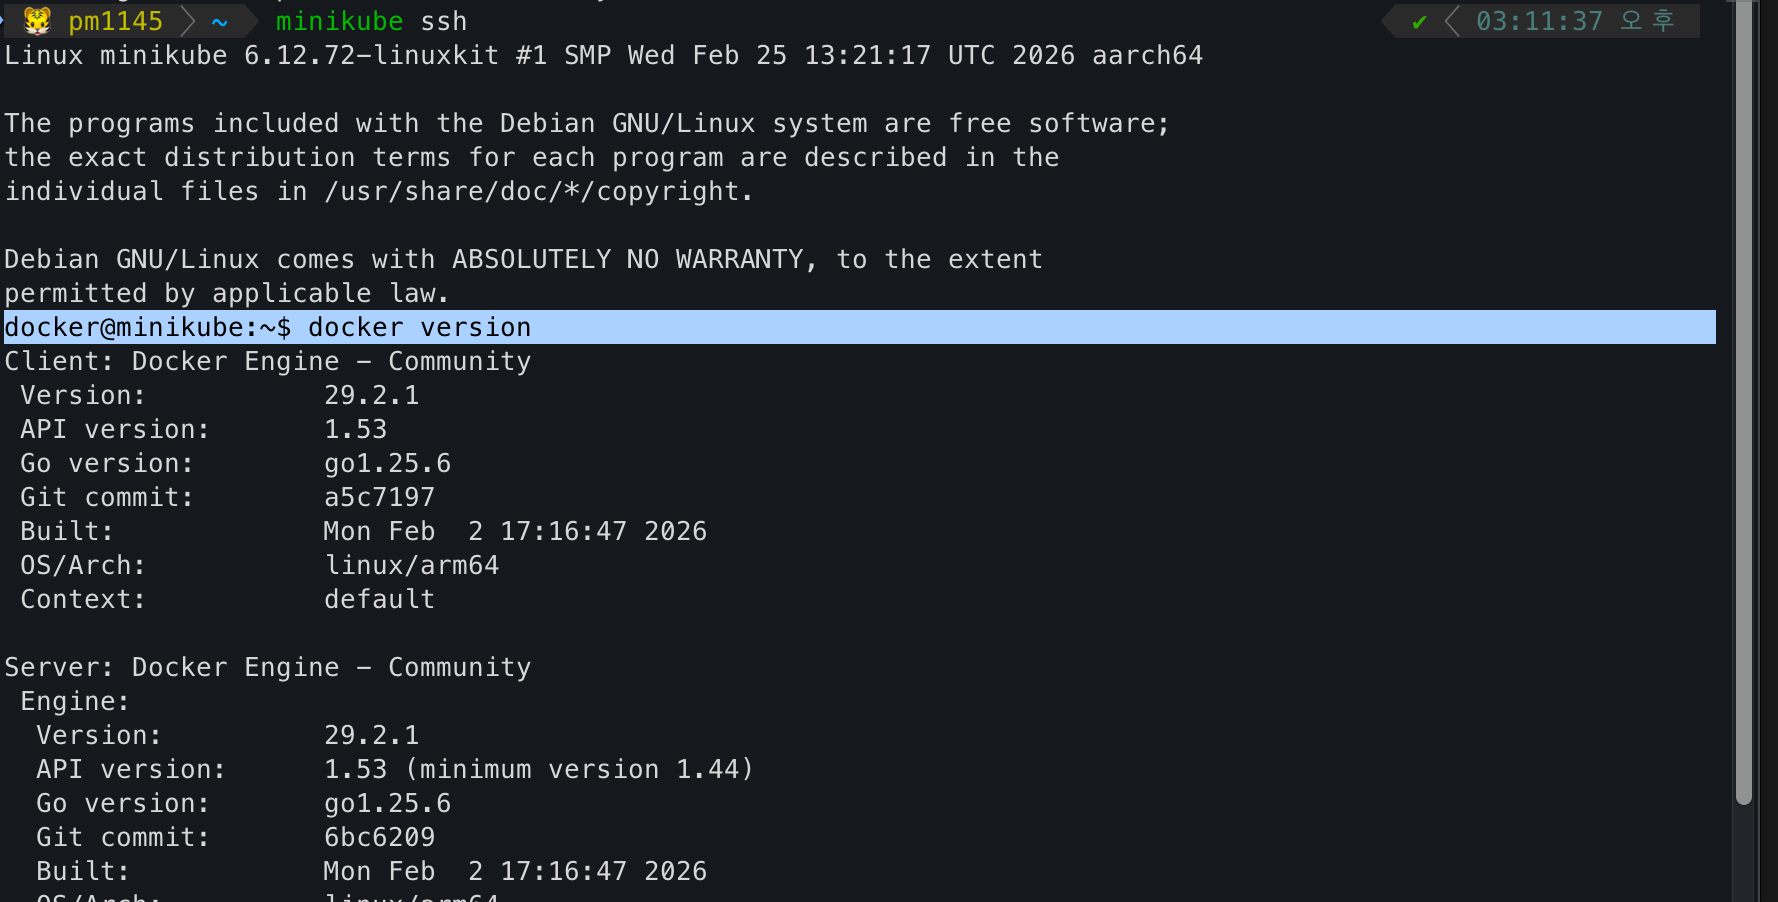Click the docker@minikube shell prompt text

point(147,327)
